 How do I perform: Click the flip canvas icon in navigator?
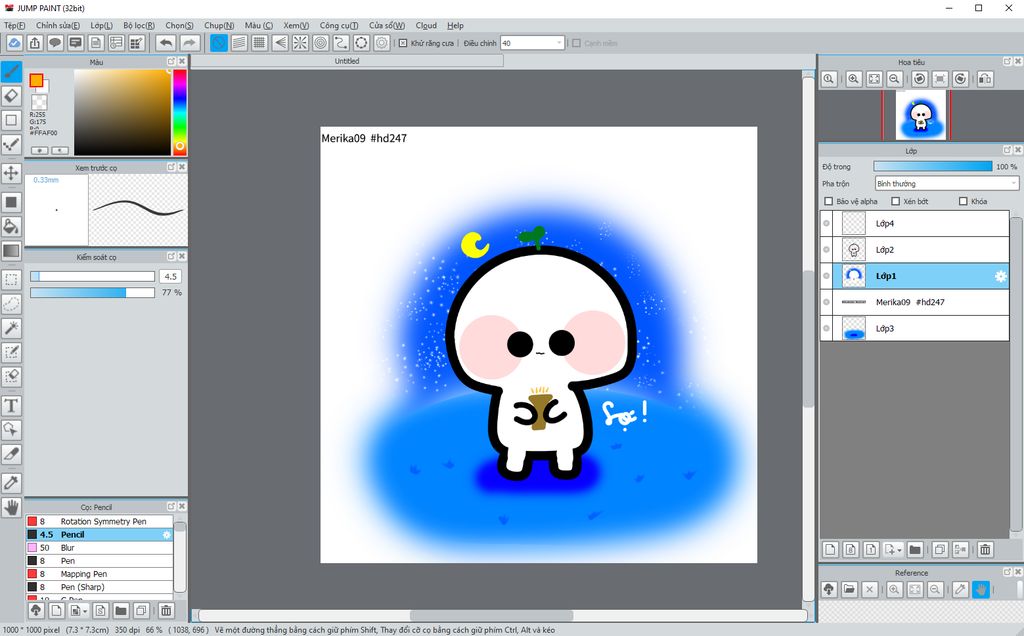[x=985, y=79]
